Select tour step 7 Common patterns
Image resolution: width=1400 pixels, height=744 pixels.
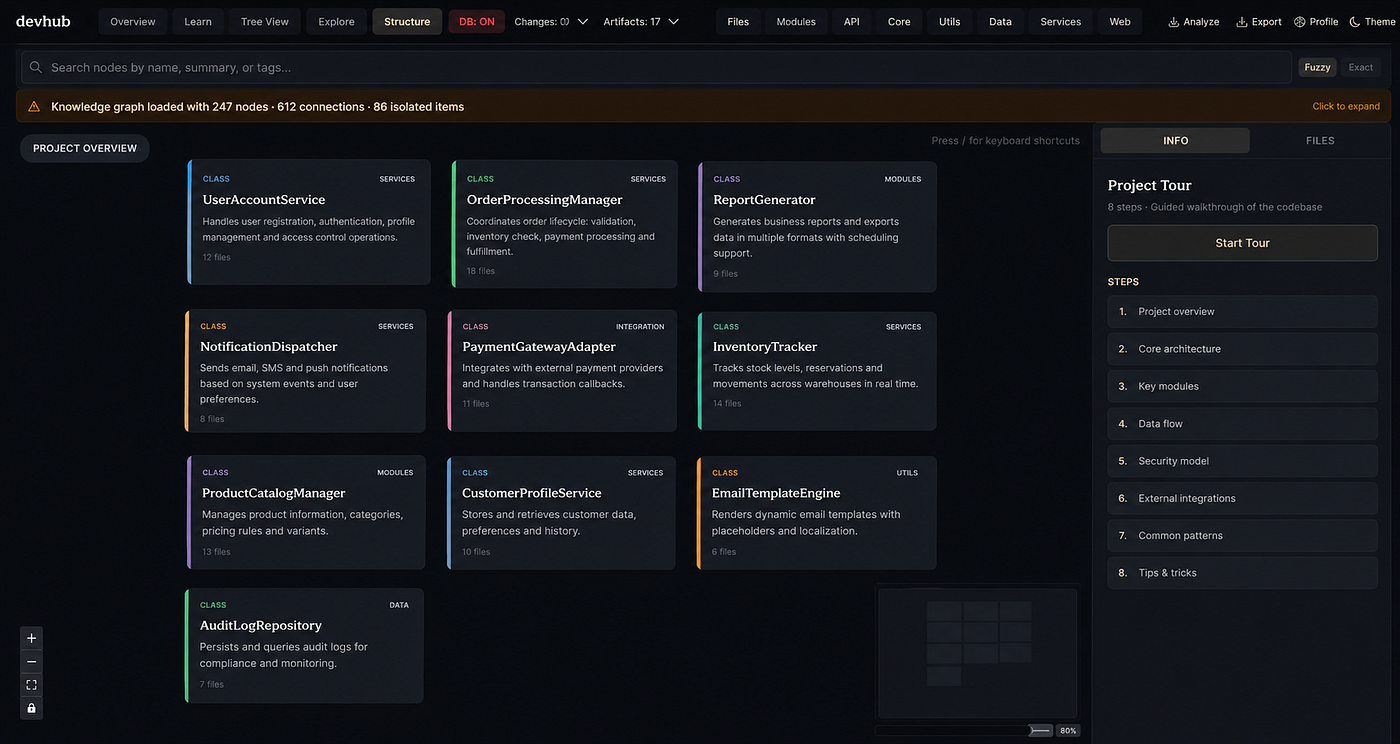1242,535
